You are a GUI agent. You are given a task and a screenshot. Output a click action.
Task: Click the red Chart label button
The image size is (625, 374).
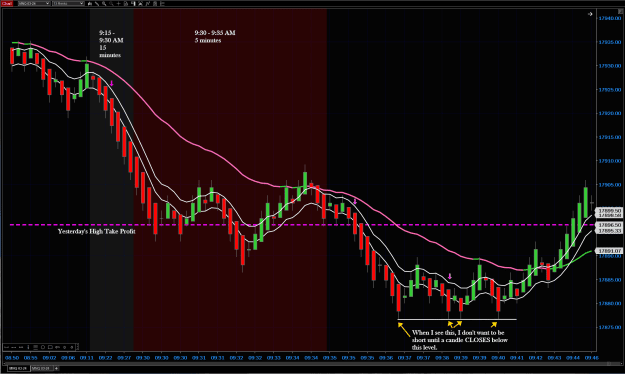pyautogui.click(x=7, y=3)
